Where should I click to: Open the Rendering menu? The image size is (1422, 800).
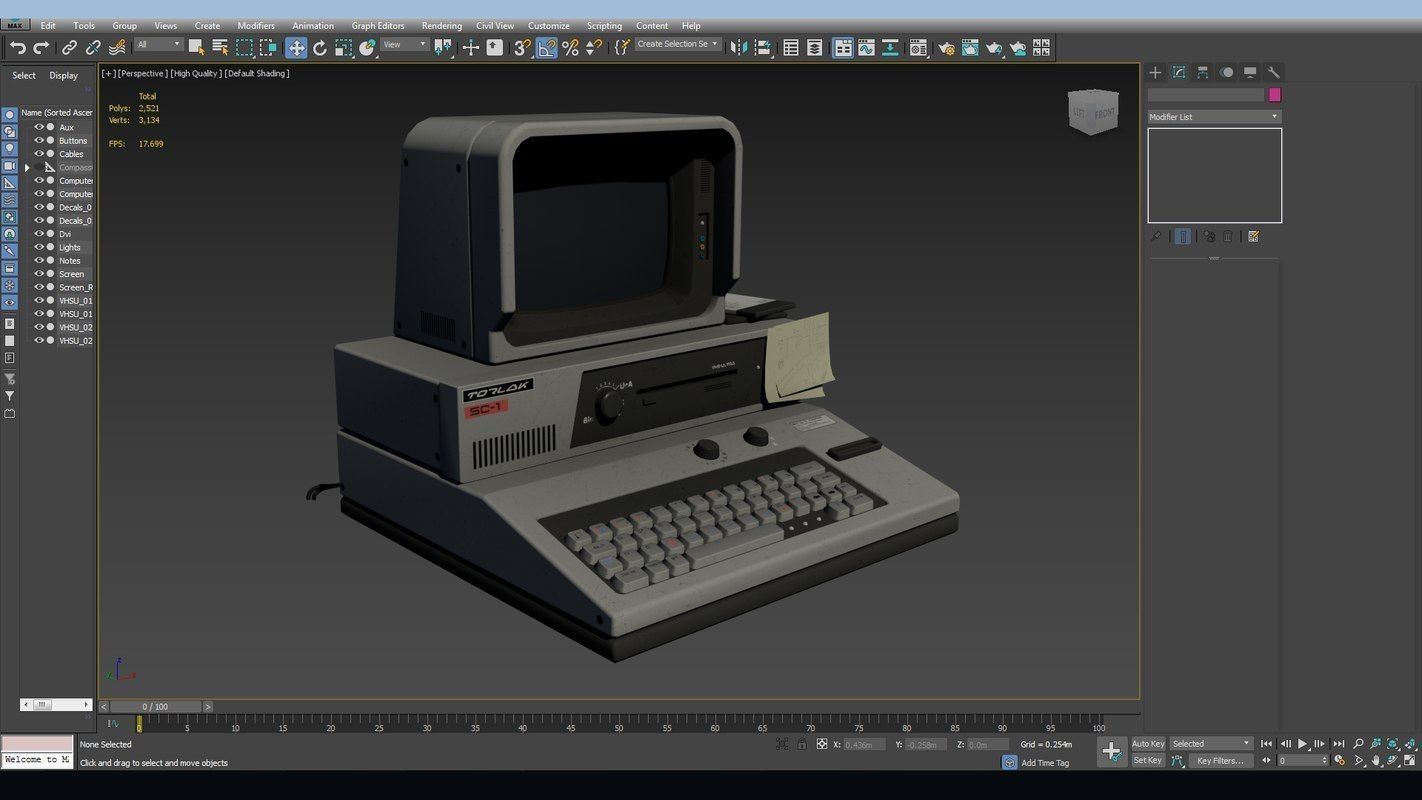441,26
